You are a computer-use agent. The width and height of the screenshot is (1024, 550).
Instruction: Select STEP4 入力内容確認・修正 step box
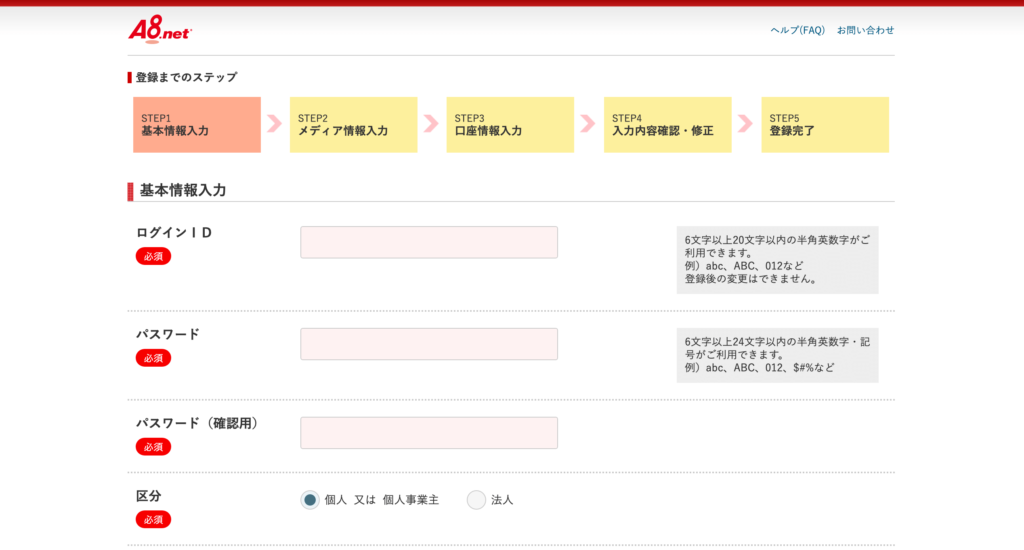coord(667,125)
